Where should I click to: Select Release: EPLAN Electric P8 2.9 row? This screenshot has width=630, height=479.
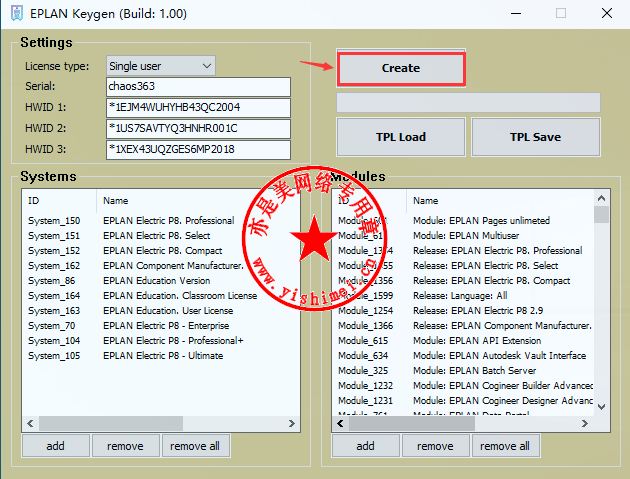pyautogui.click(x=463, y=311)
